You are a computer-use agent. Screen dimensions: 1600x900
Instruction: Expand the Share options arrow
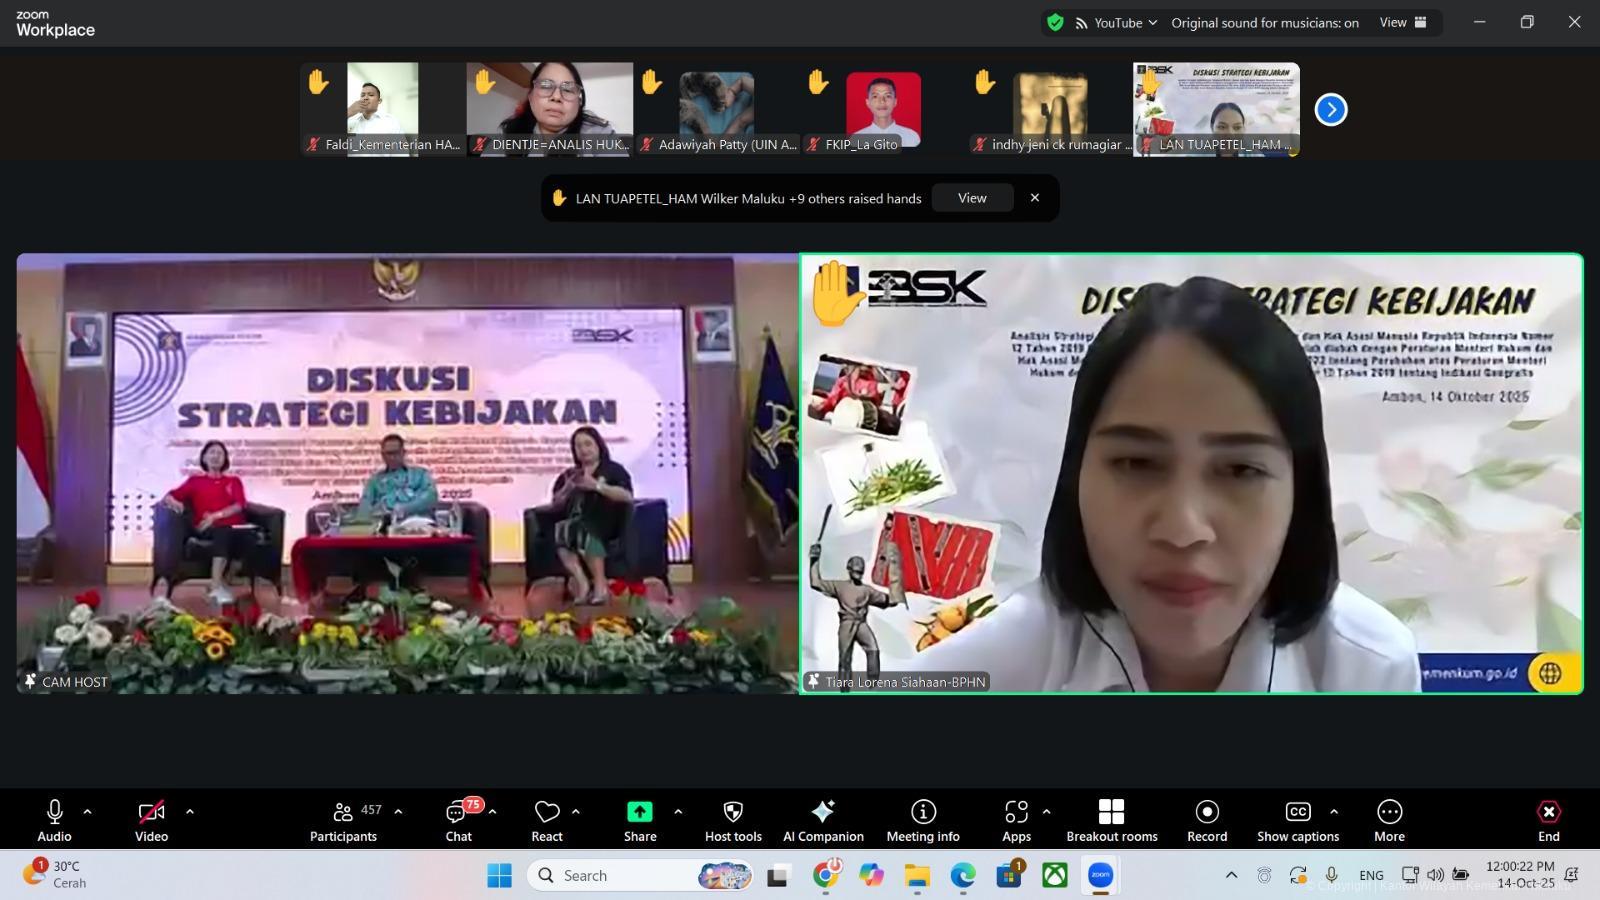pyautogui.click(x=678, y=812)
